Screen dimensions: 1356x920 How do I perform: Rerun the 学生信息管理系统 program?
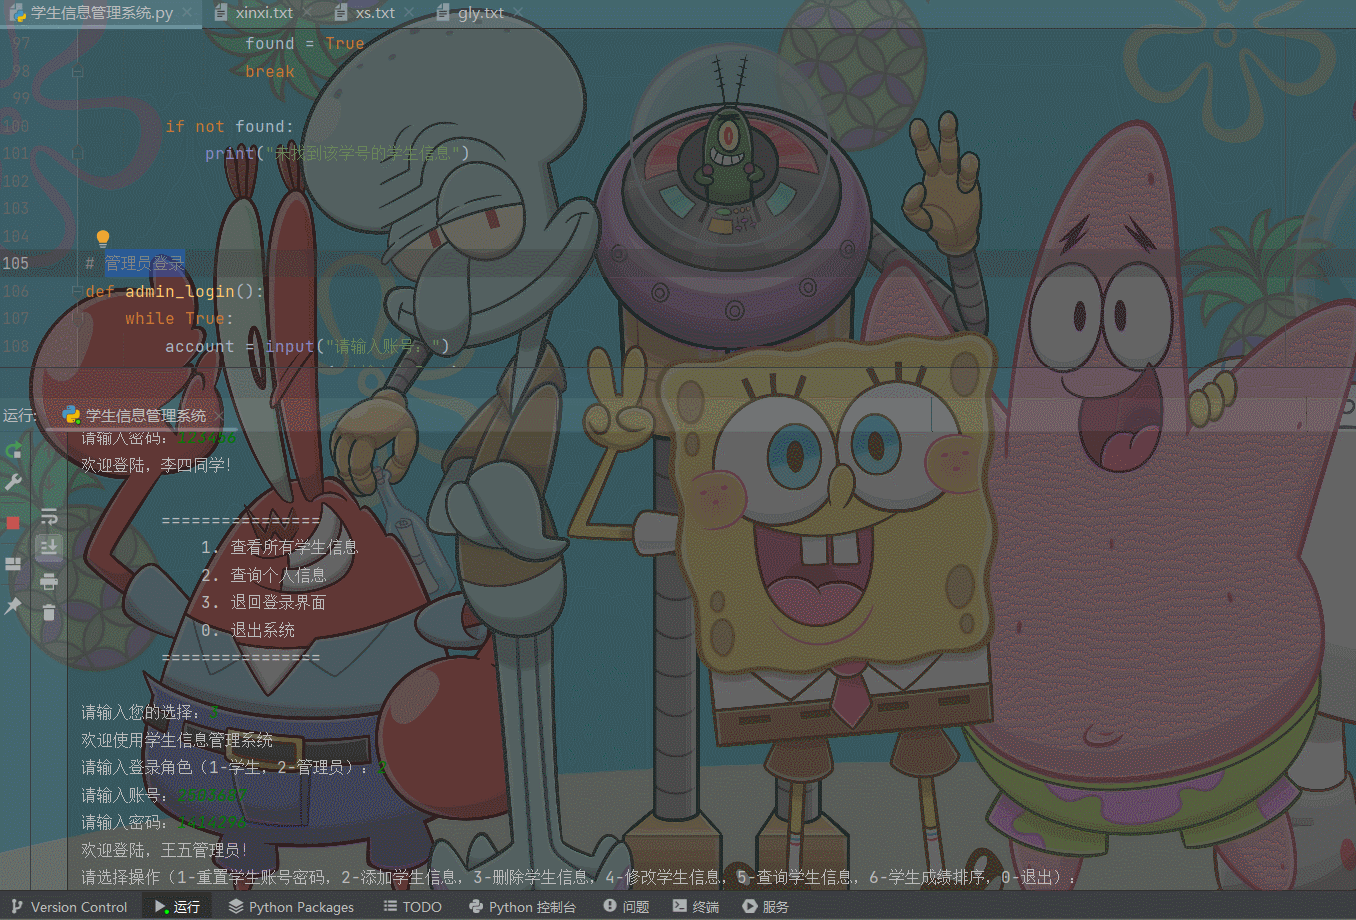tap(13, 450)
